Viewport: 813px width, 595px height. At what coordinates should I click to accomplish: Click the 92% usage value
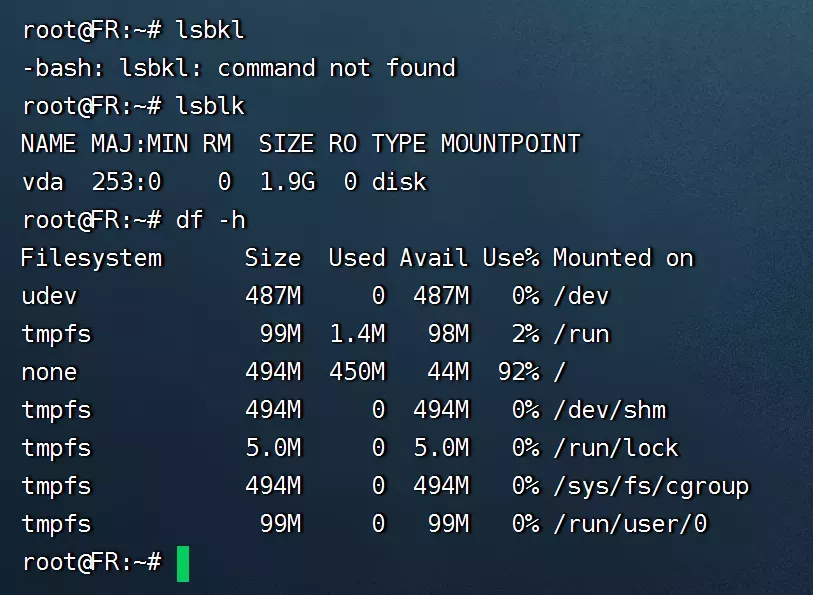(518, 372)
